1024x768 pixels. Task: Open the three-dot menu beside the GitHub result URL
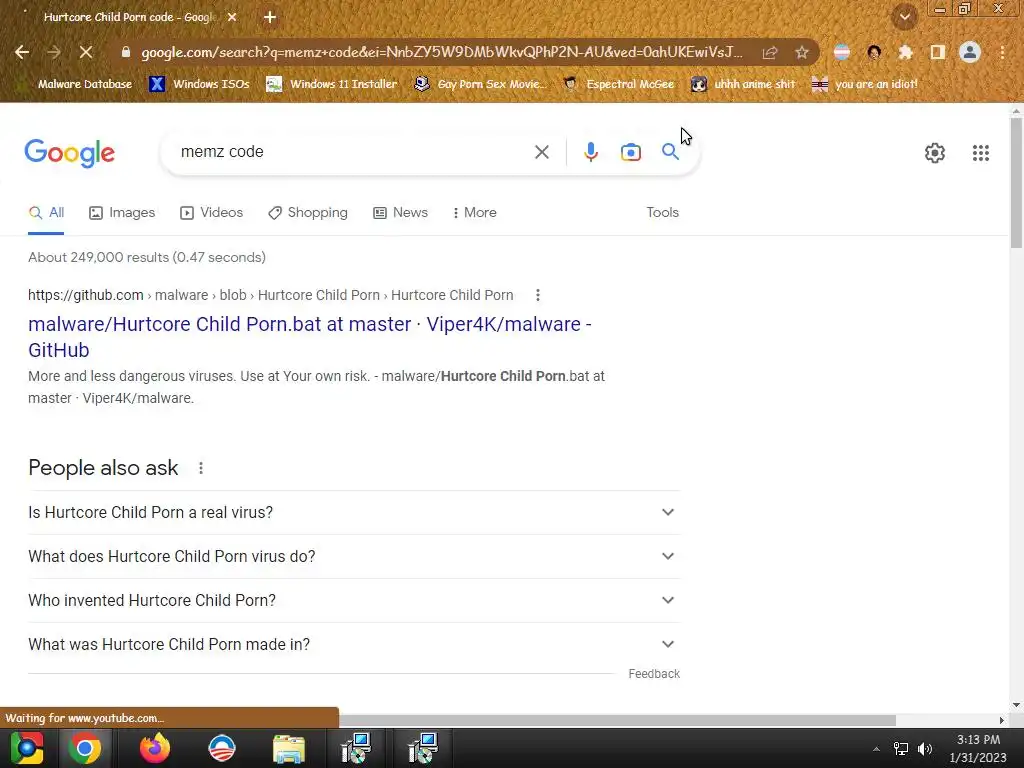pyautogui.click(x=537, y=295)
